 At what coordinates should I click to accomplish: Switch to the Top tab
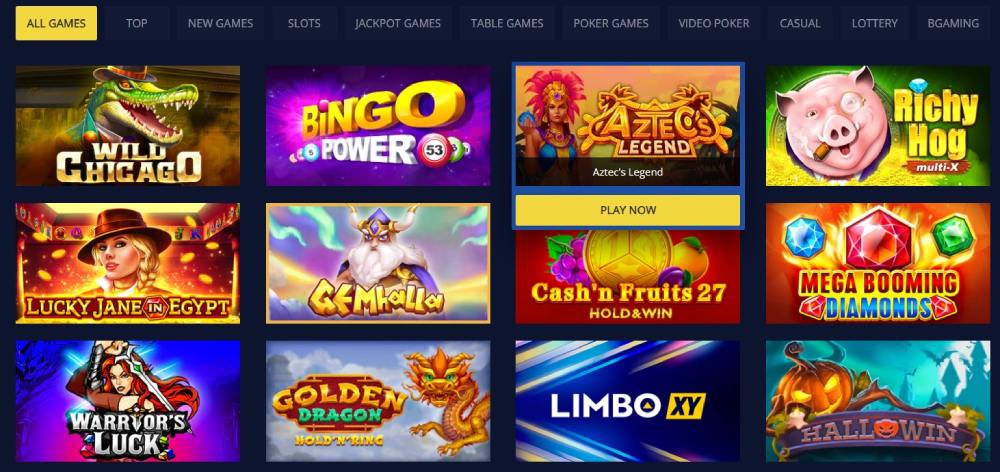pos(136,24)
